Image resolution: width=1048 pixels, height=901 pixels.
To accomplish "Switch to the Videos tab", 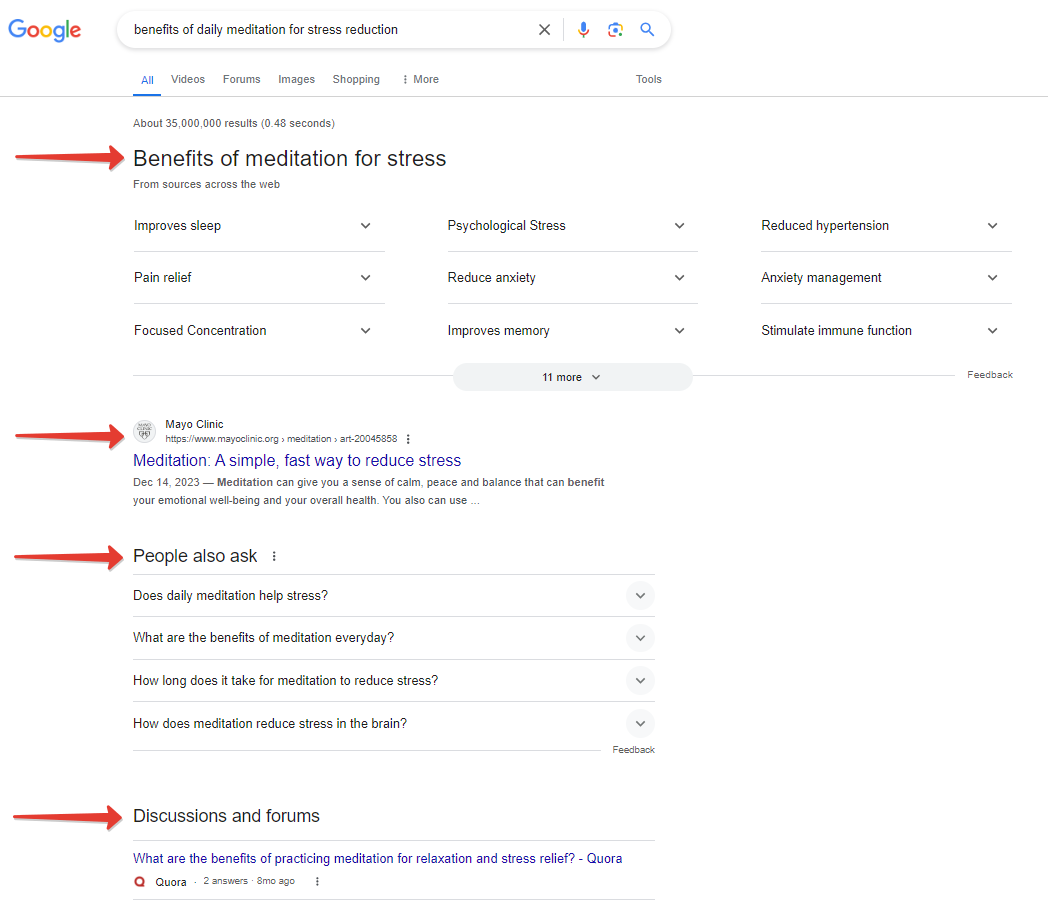I will [x=188, y=79].
